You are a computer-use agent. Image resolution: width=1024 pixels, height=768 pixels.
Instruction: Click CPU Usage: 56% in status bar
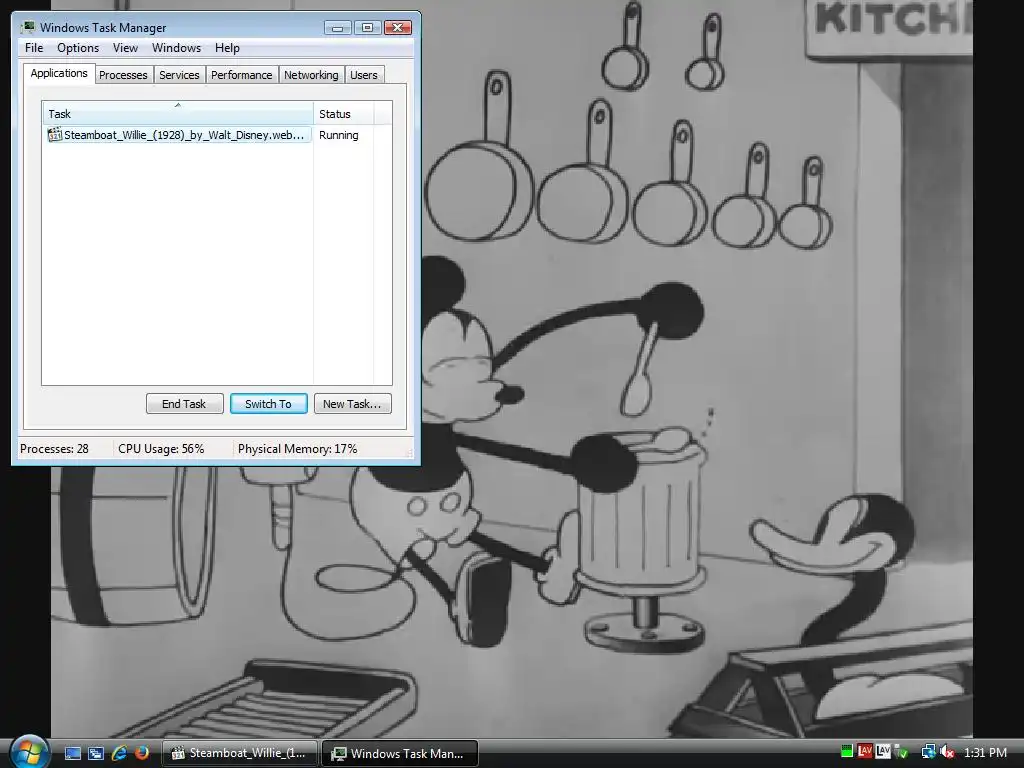click(161, 449)
